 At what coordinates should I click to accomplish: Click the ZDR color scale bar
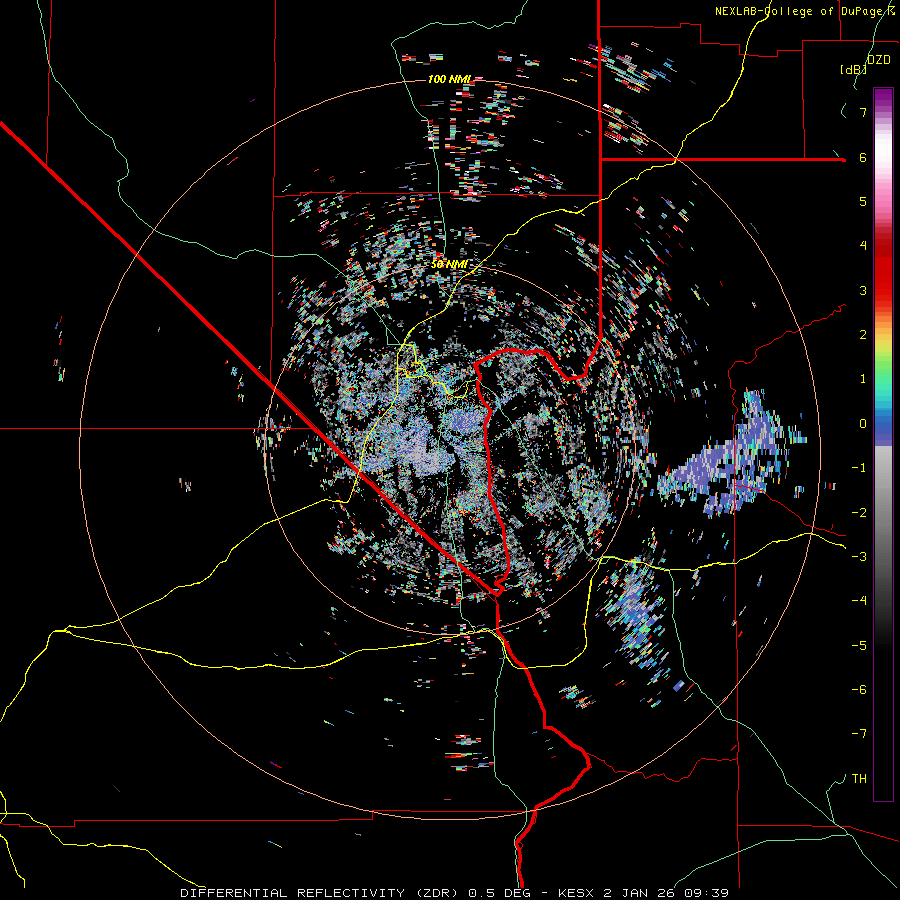click(883, 444)
